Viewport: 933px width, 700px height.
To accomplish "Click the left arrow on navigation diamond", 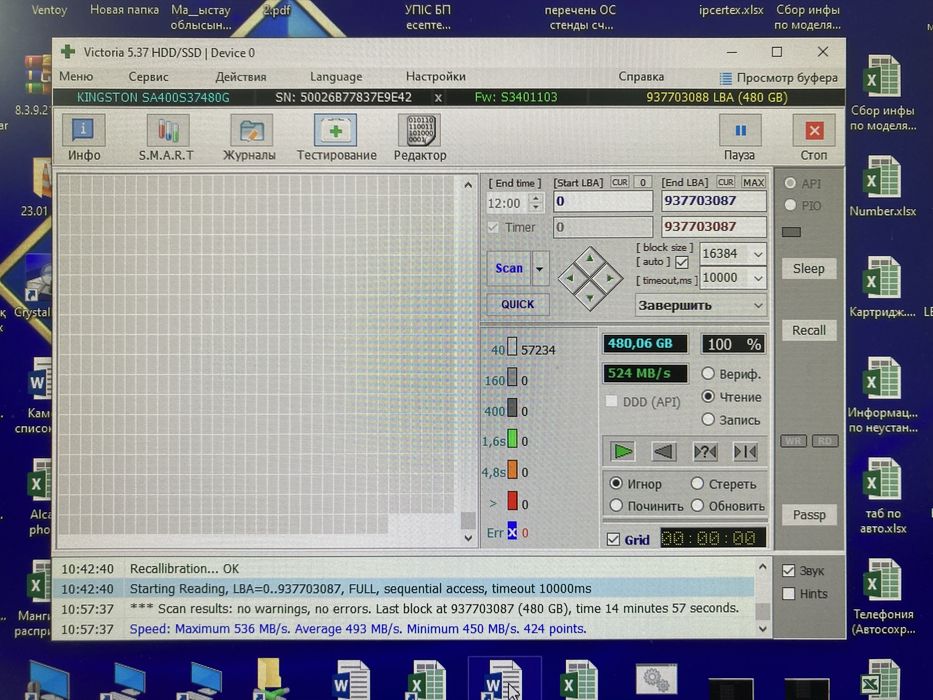I will point(570,278).
